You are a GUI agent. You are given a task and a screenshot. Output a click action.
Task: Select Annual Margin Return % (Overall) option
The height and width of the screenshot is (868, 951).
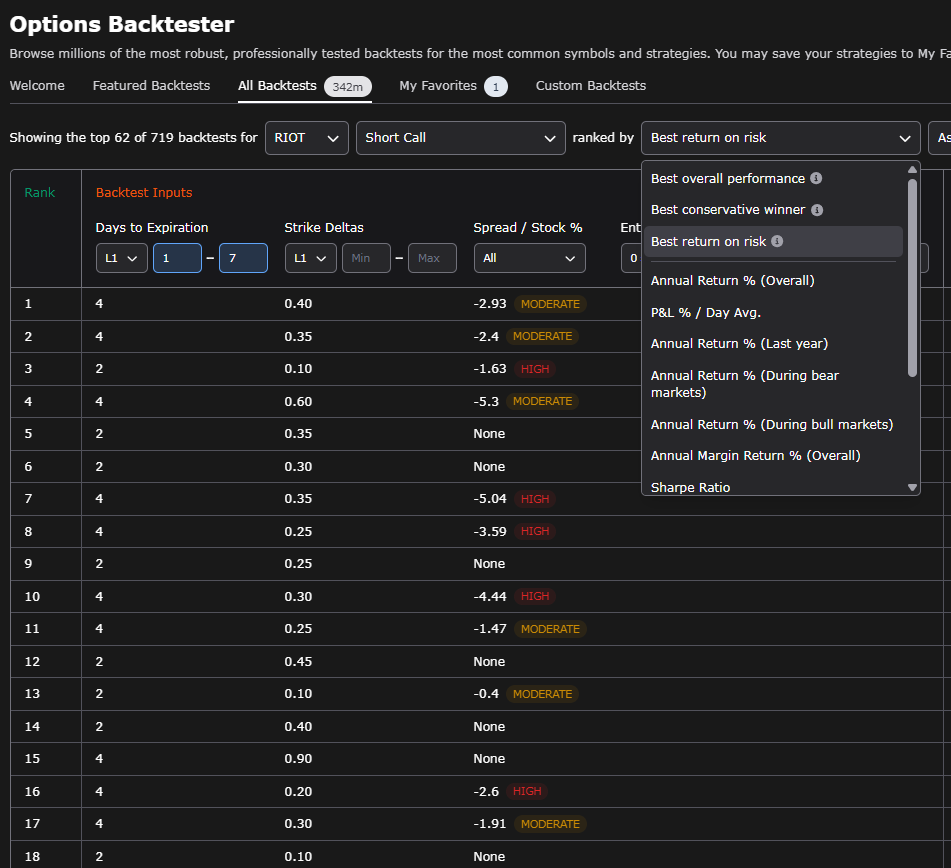point(773,456)
